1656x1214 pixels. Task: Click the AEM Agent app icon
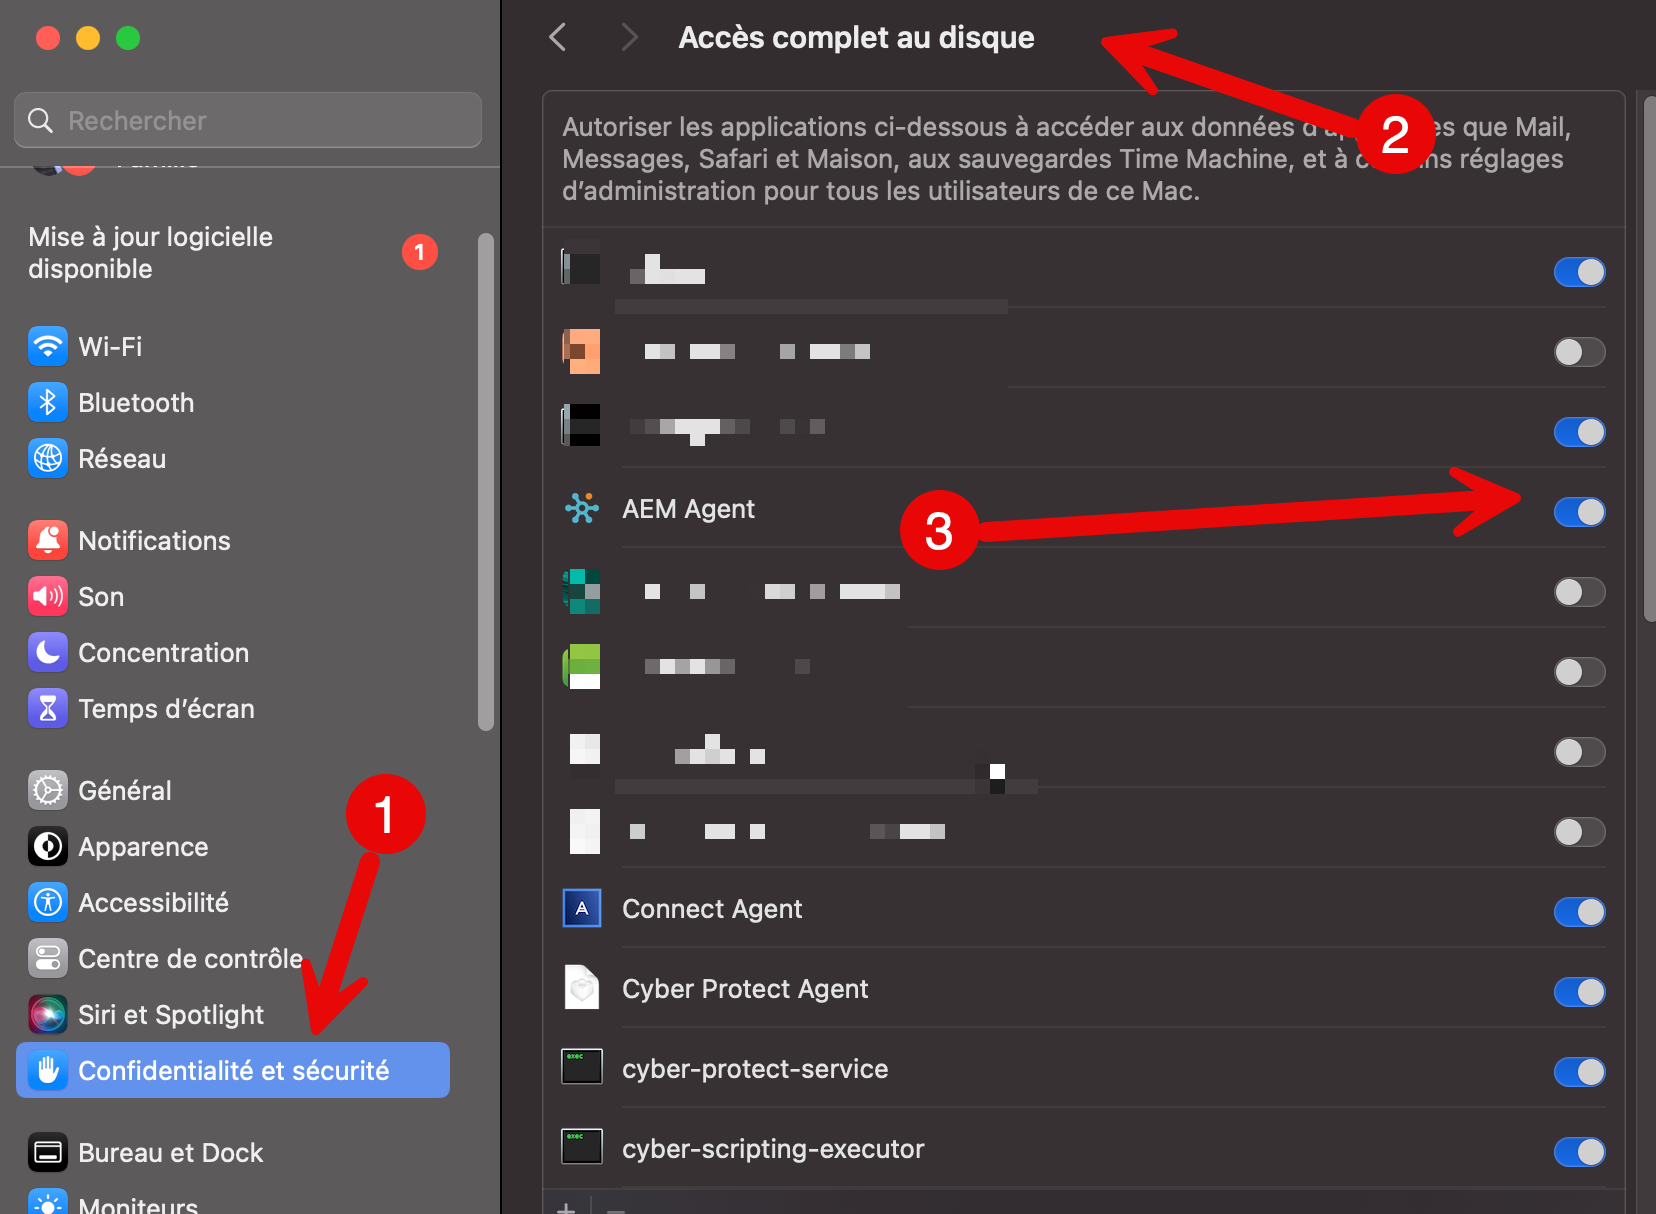pyautogui.click(x=581, y=509)
